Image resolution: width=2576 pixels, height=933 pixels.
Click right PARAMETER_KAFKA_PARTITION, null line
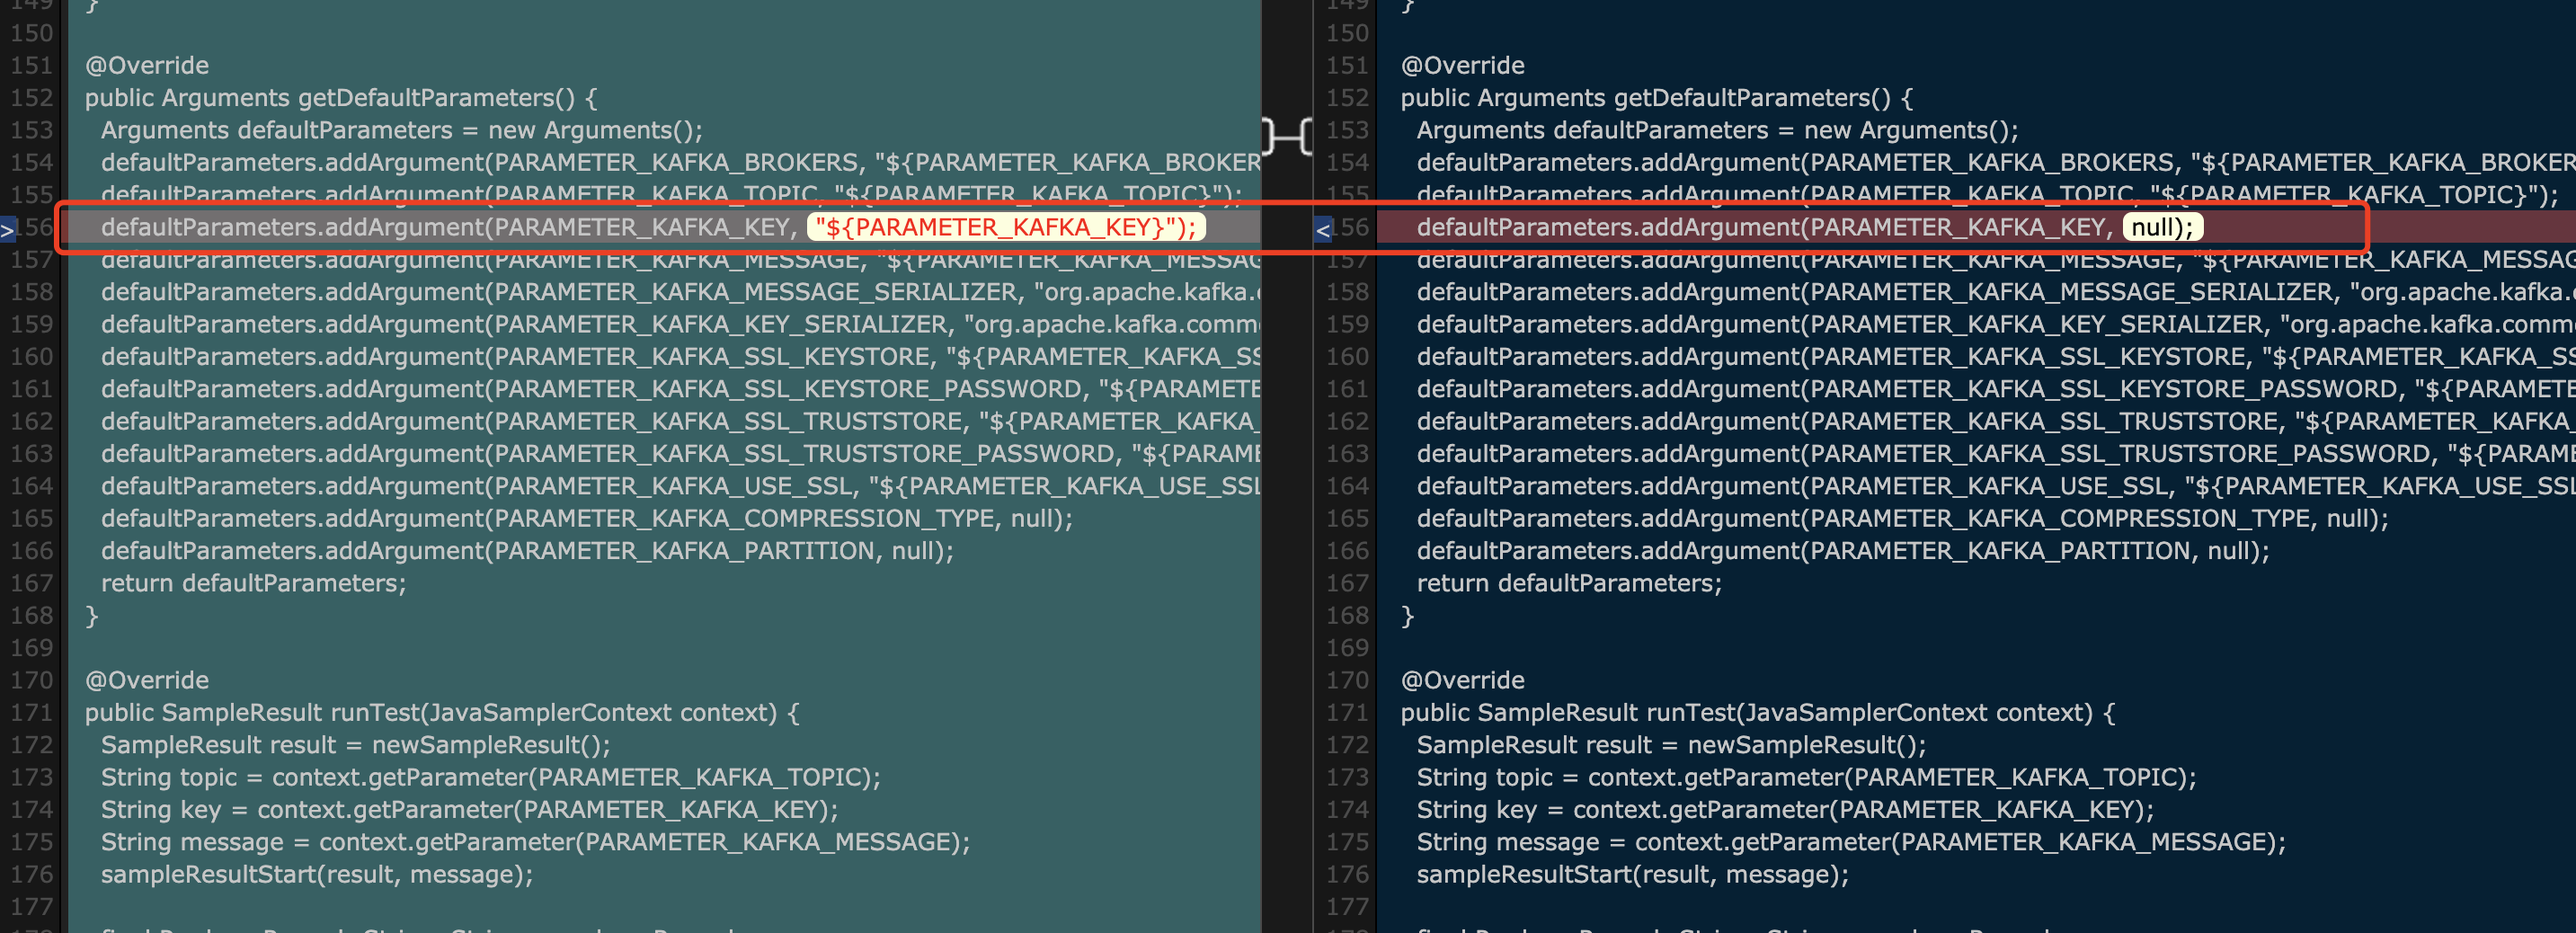1843,551
